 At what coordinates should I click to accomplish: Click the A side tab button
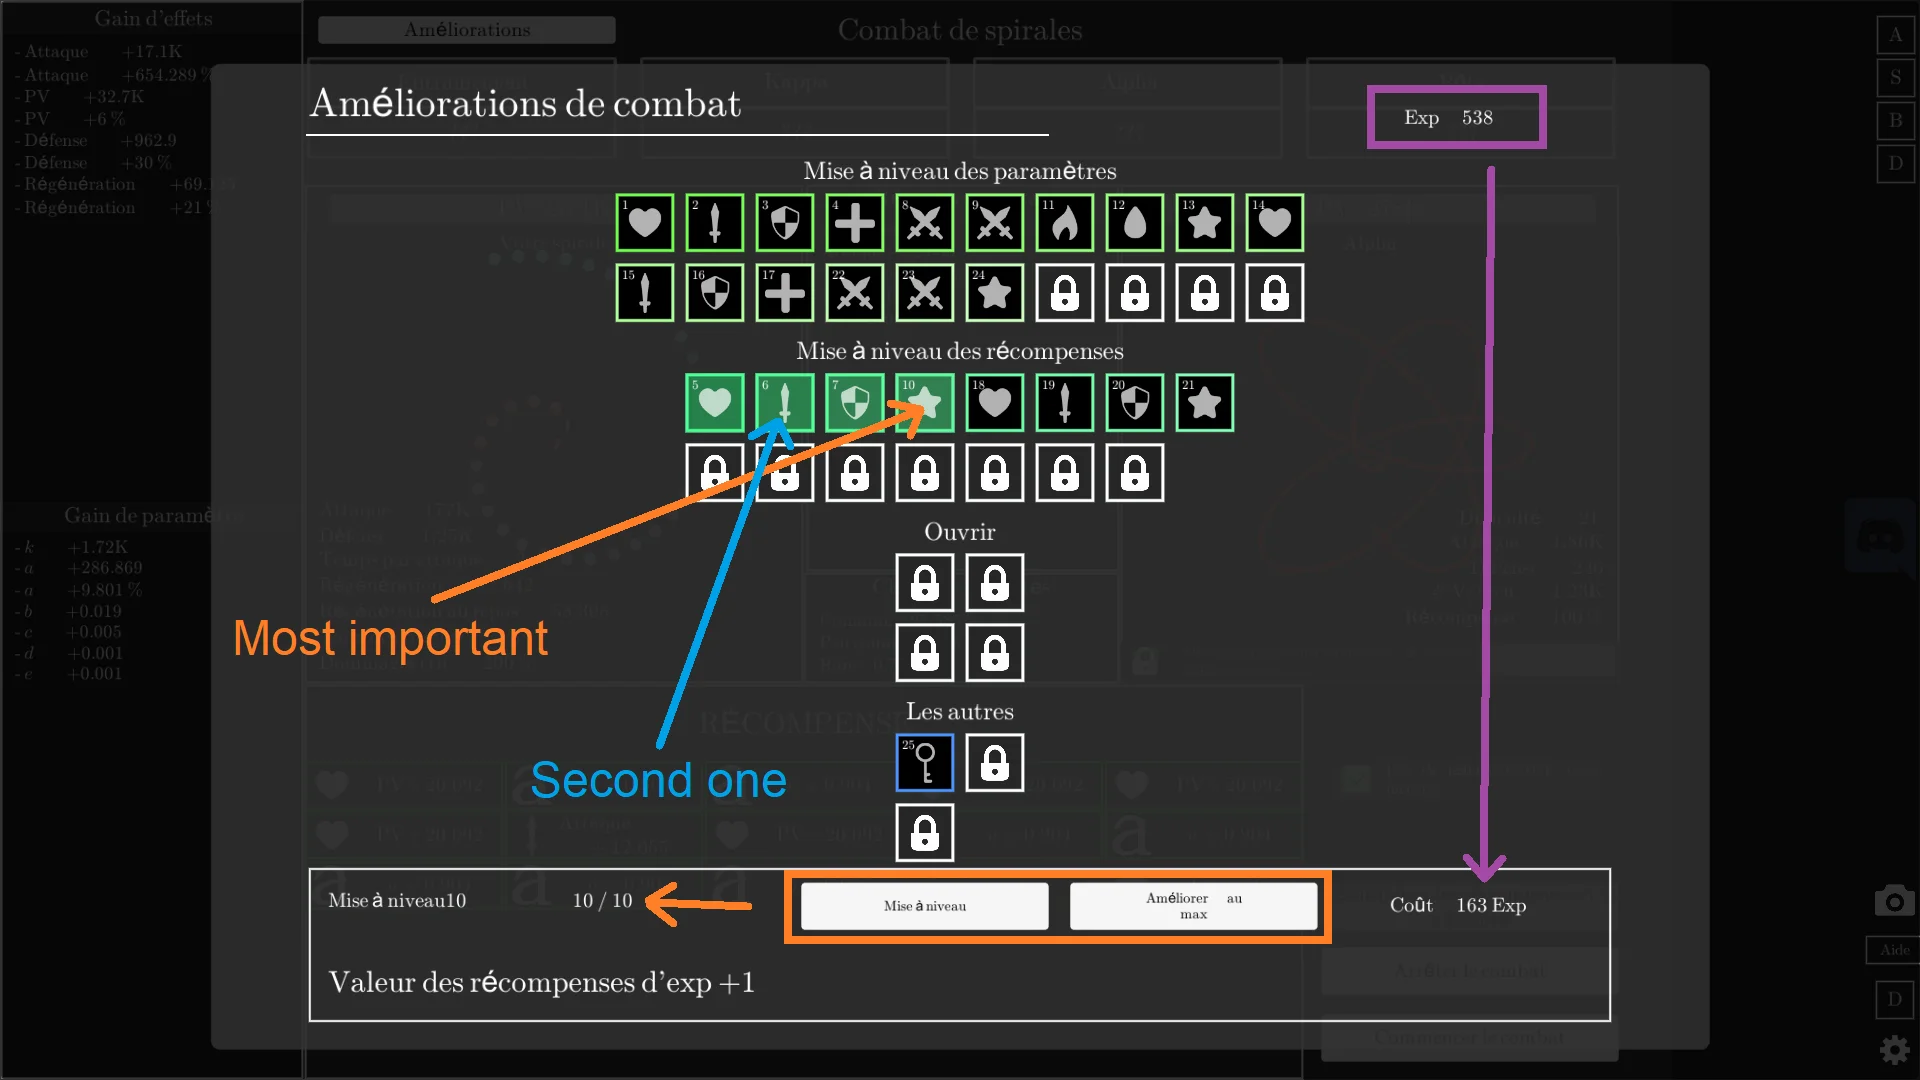(1895, 35)
